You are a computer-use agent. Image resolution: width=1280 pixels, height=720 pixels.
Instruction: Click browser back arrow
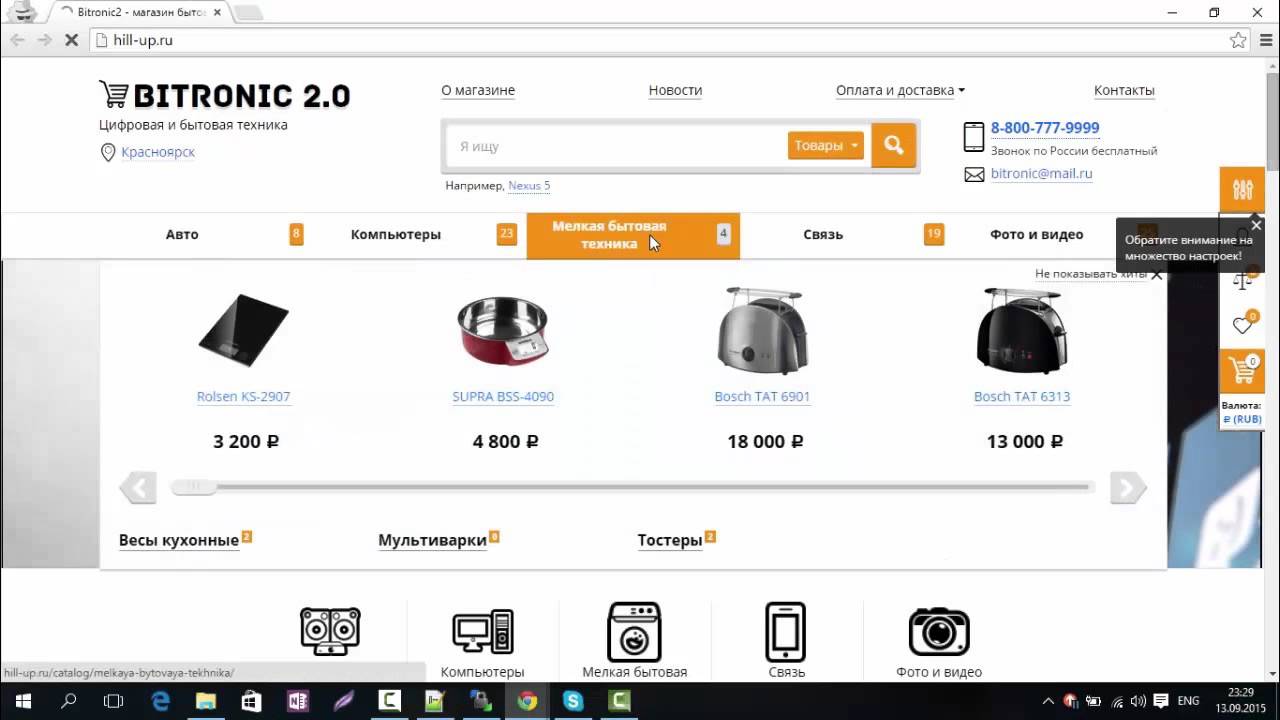17,40
